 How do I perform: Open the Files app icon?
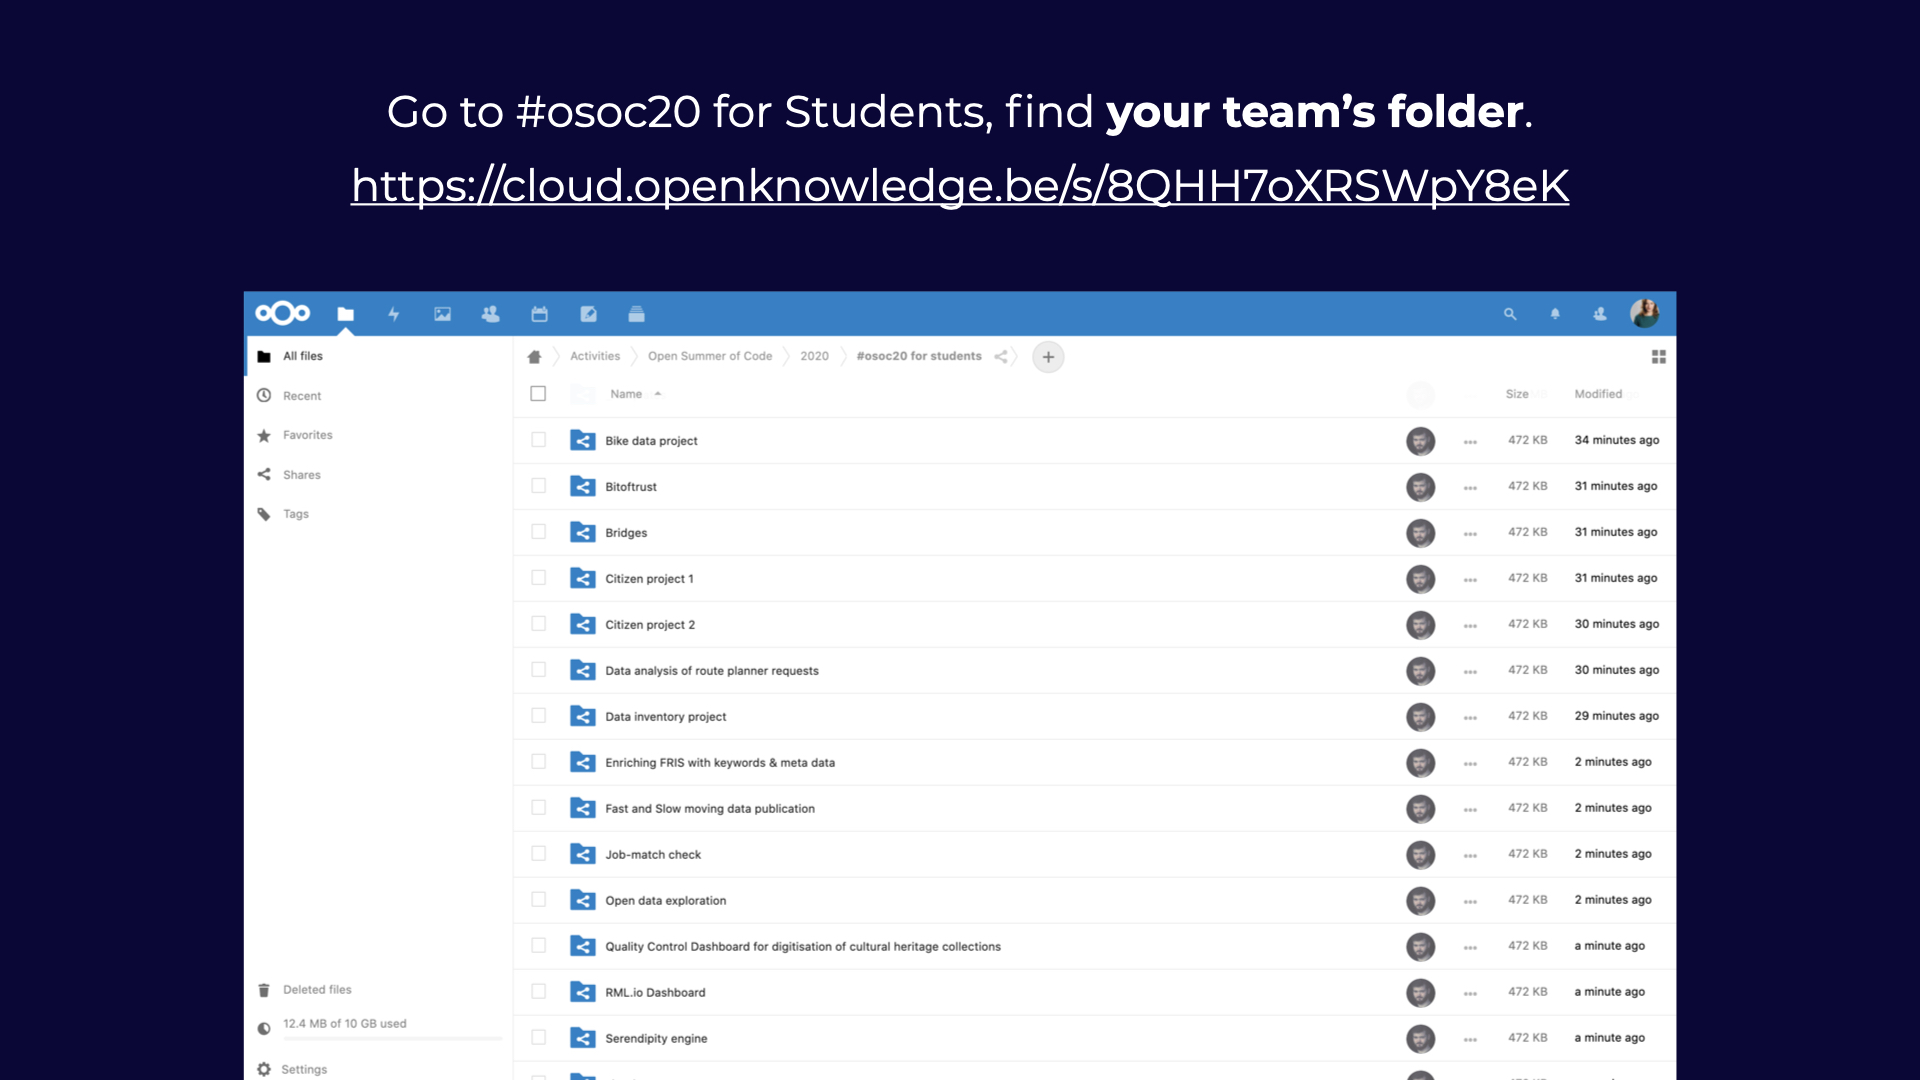tap(346, 314)
